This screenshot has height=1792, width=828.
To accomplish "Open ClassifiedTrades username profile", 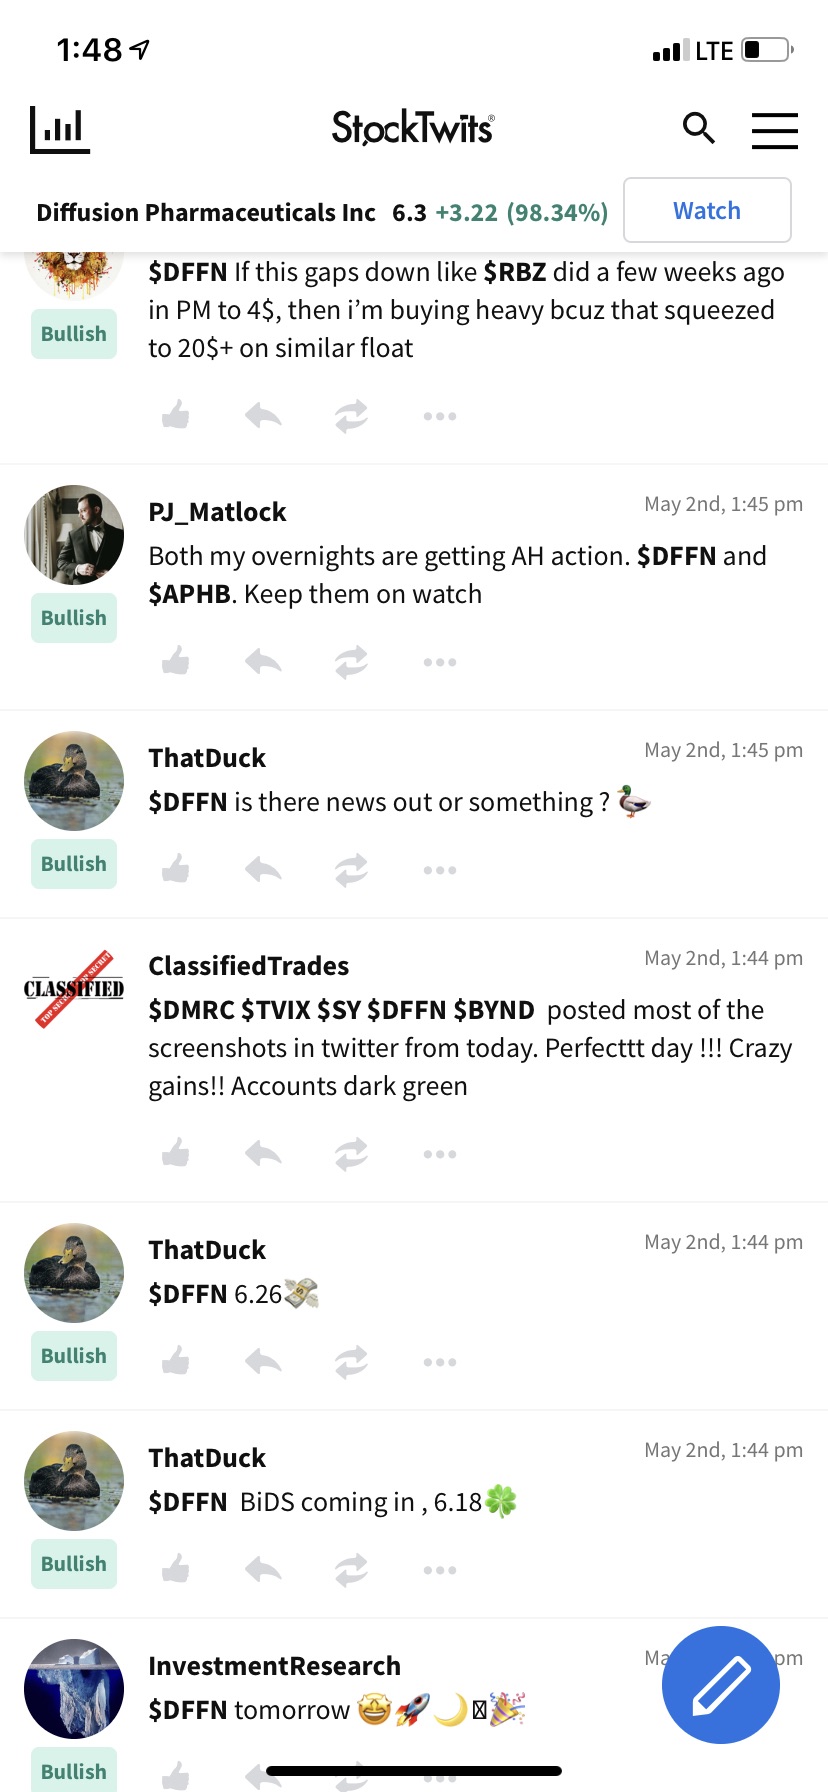I will pyautogui.click(x=249, y=966).
